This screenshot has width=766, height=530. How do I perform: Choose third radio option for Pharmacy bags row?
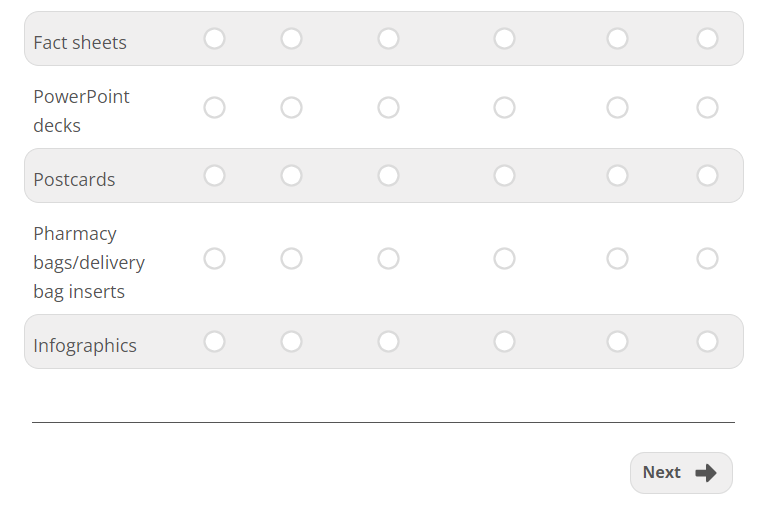[x=388, y=258]
